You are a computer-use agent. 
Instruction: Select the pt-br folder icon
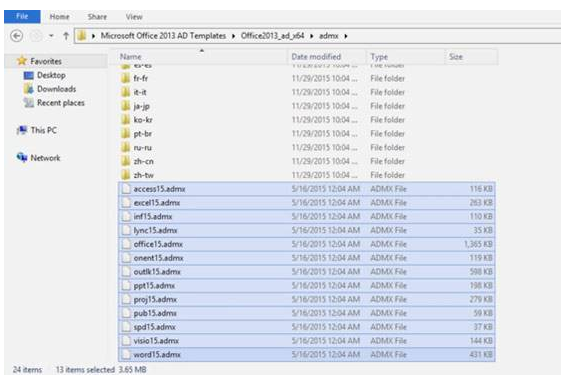pyautogui.click(x=125, y=133)
